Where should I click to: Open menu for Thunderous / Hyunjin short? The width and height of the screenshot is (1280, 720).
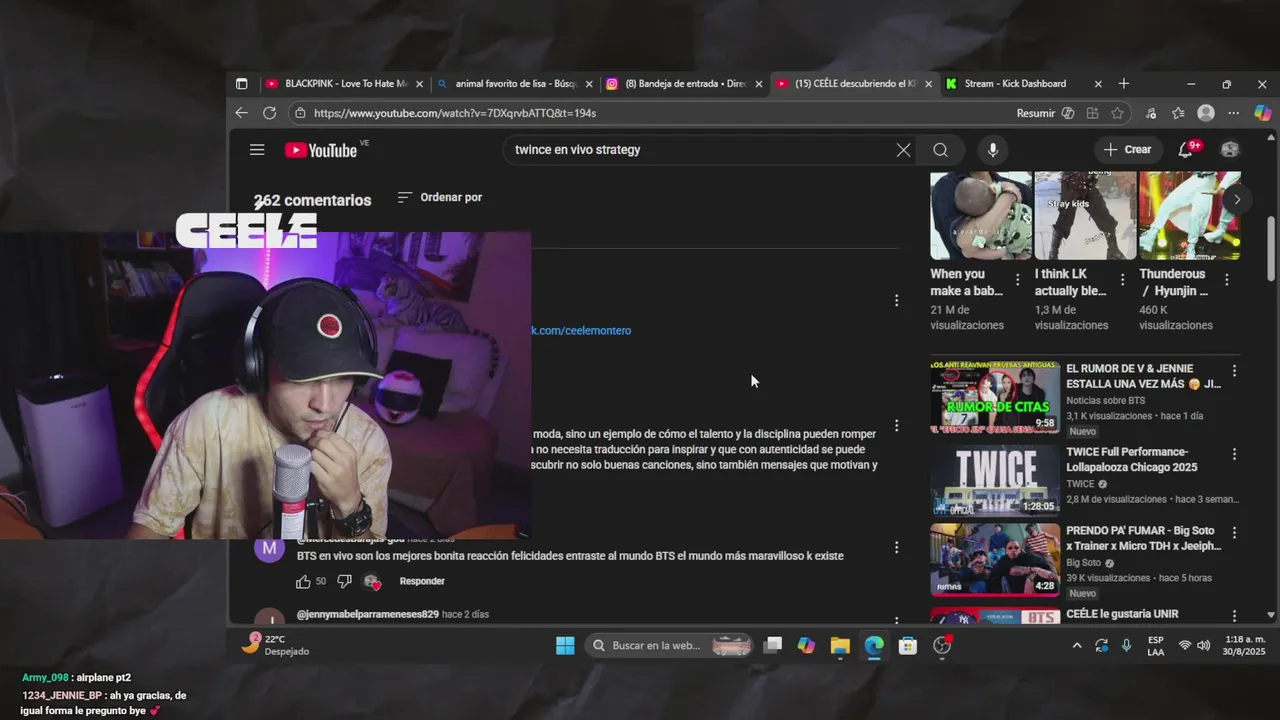point(1226,280)
